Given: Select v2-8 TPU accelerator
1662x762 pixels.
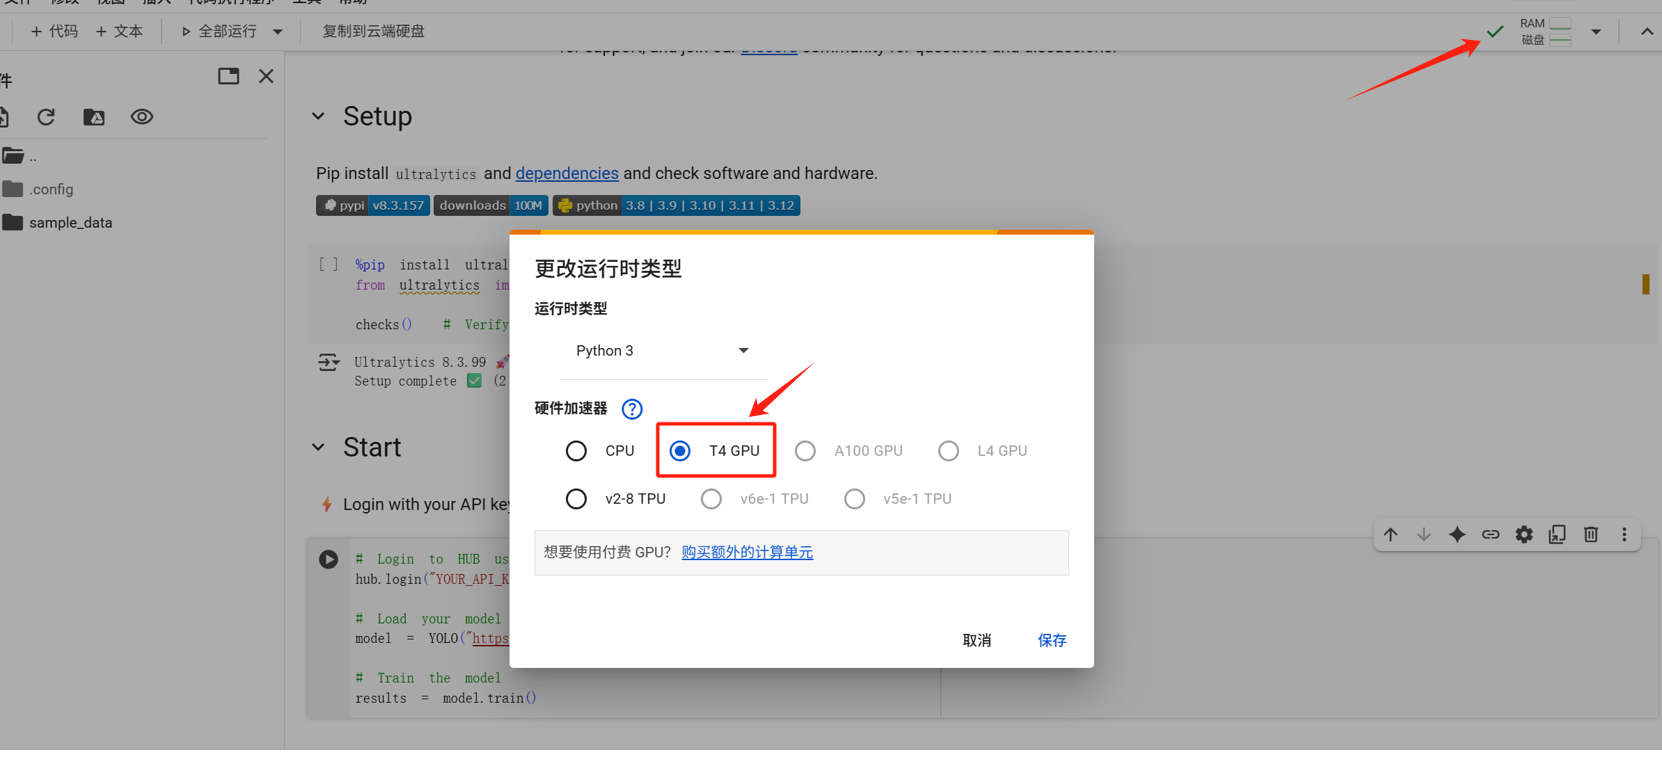Looking at the screenshot, I should coord(576,498).
